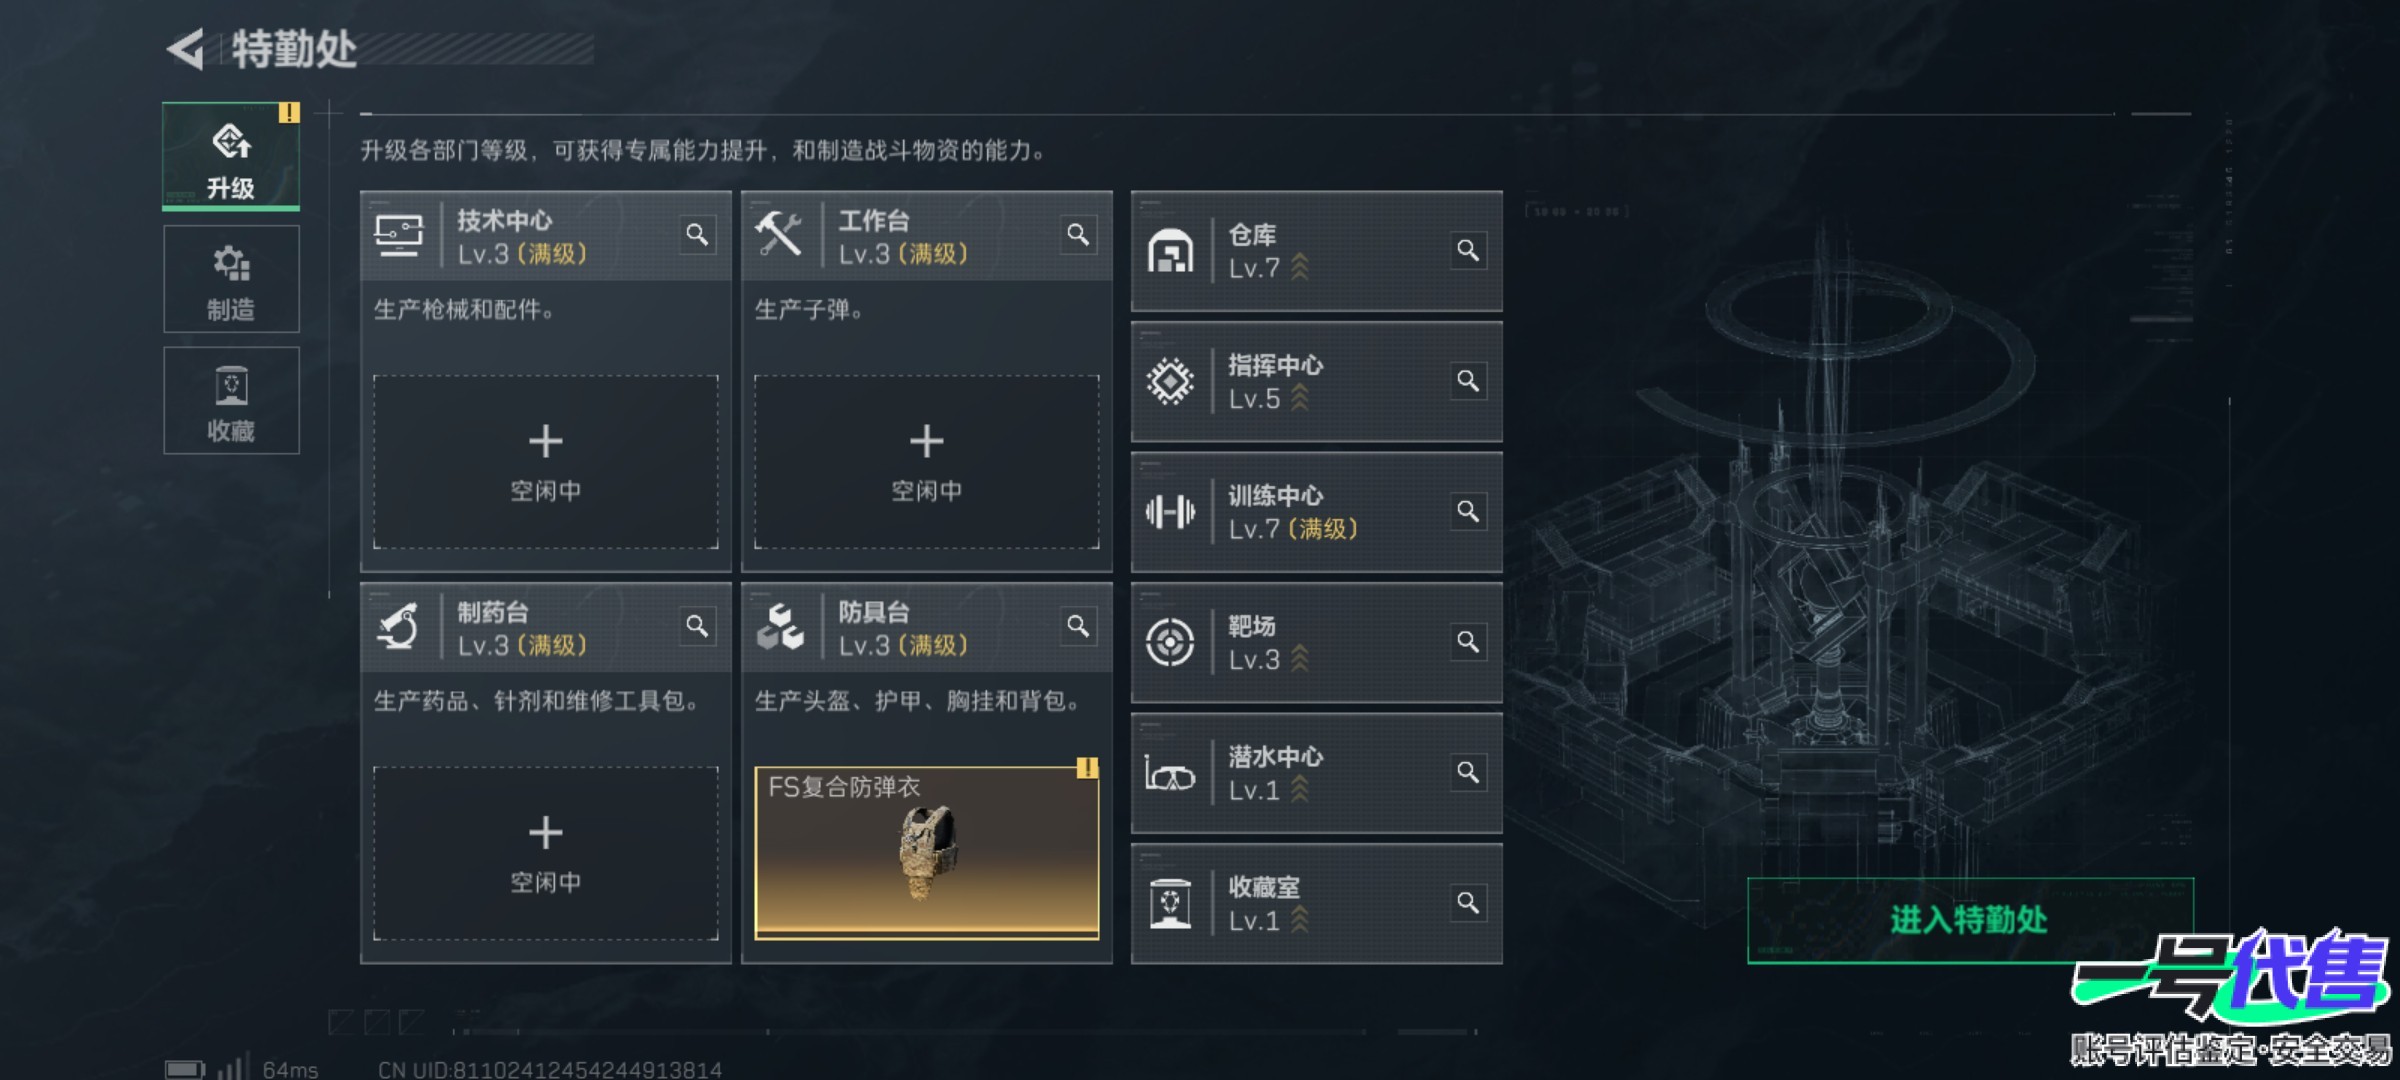Click the 制药台 空闲中 plus slot
This screenshot has width=2400, height=1080.
pos(546,854)
